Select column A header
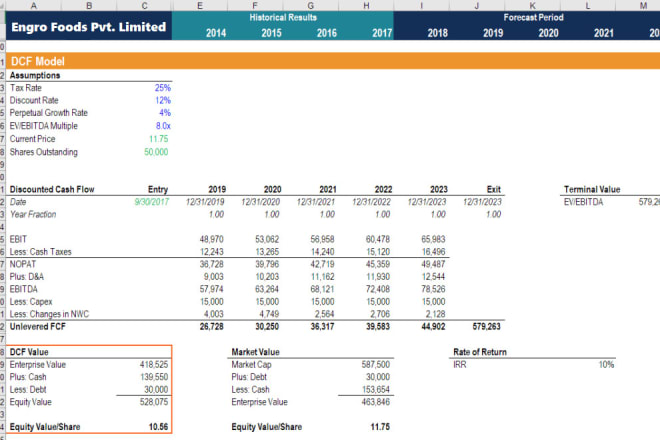The width and height of the screenshot is (660, 440). (x=34, y=5)
